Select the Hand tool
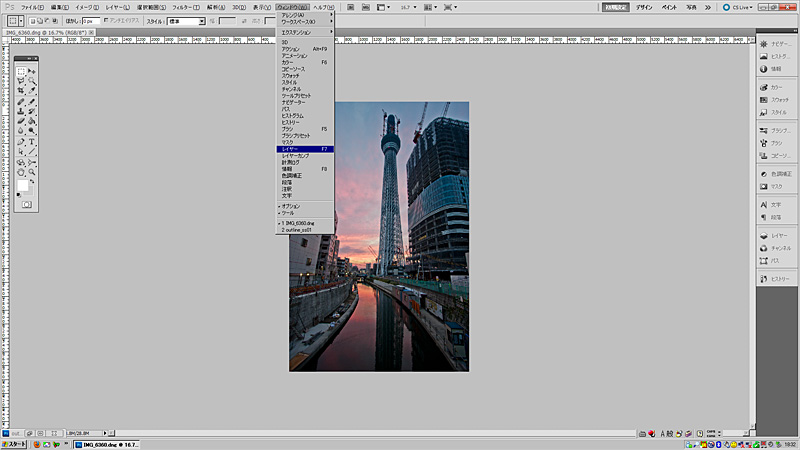Viewport: 800px width, 450px height. [21, 172]
